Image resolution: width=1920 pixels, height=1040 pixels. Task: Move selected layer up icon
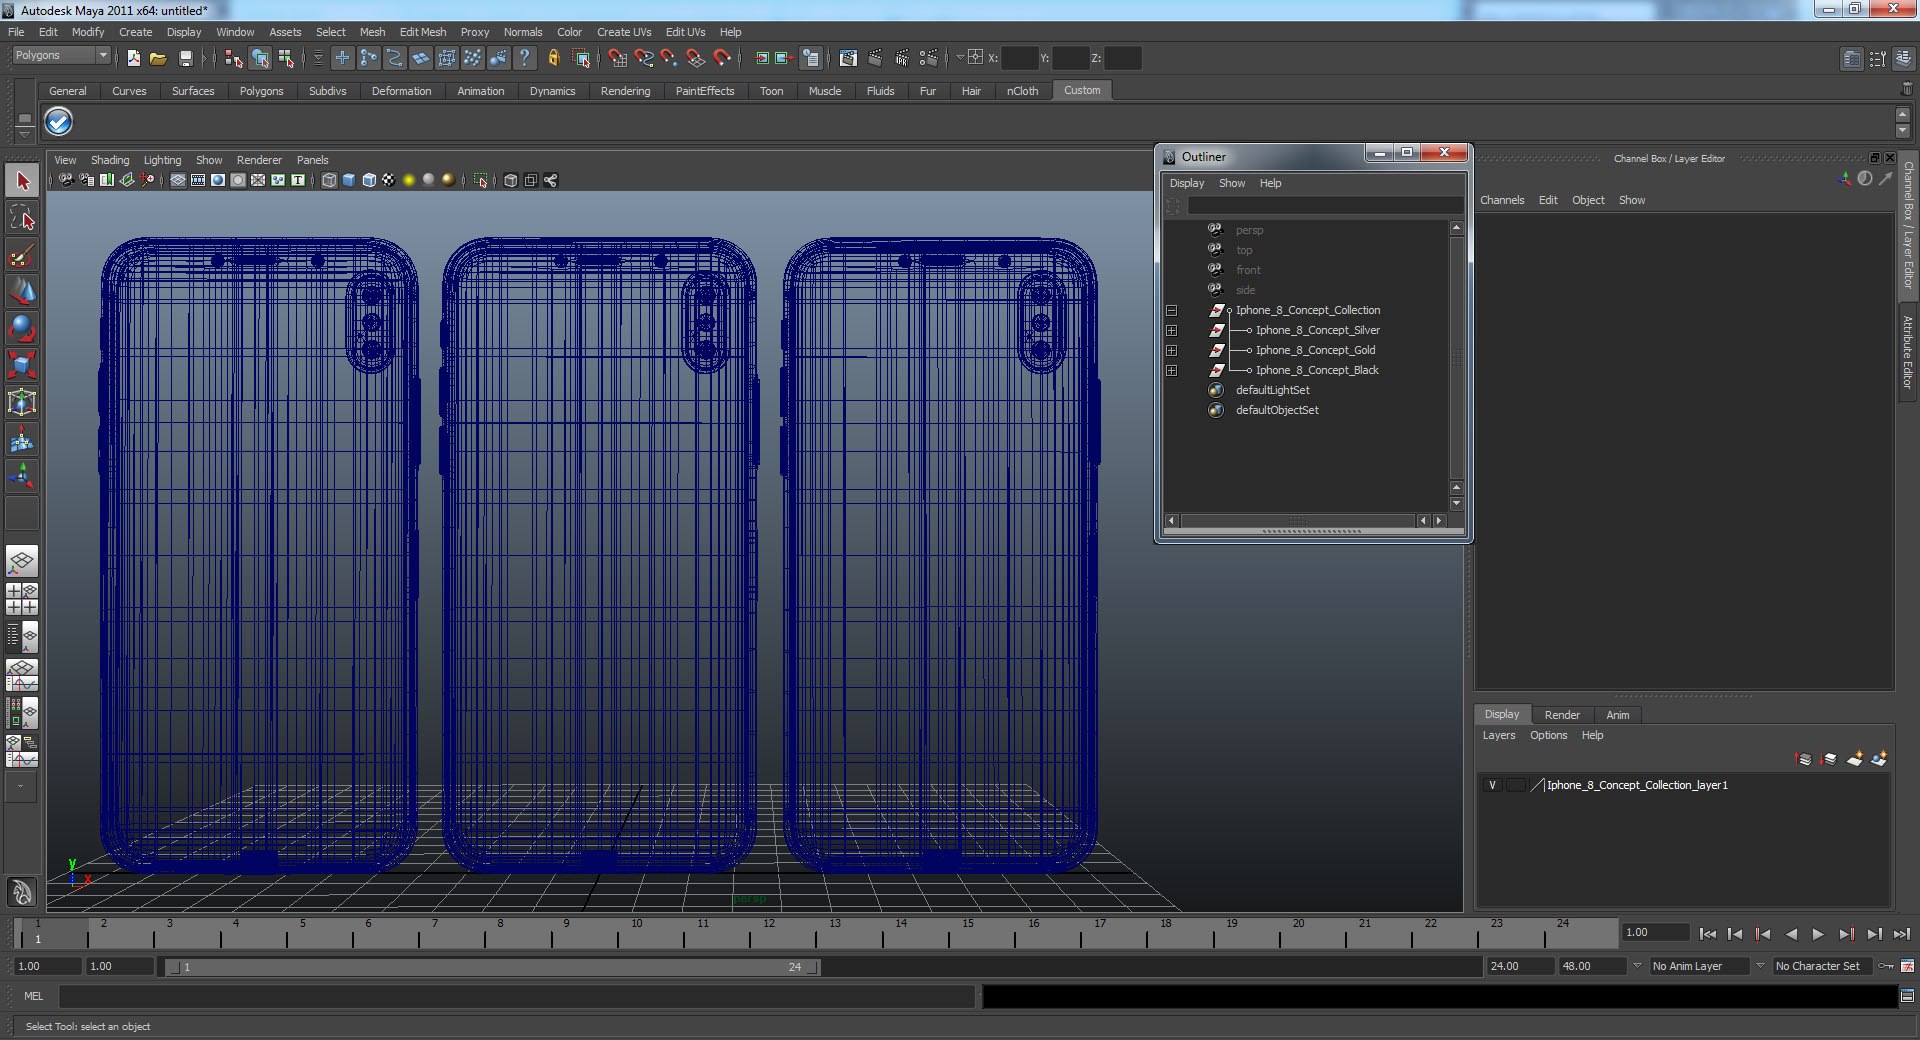[x=1804, y=759]
